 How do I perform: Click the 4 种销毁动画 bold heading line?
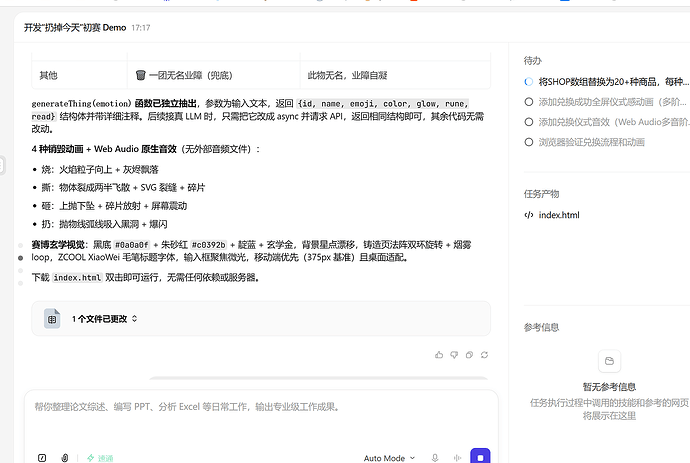click(146, 149)
